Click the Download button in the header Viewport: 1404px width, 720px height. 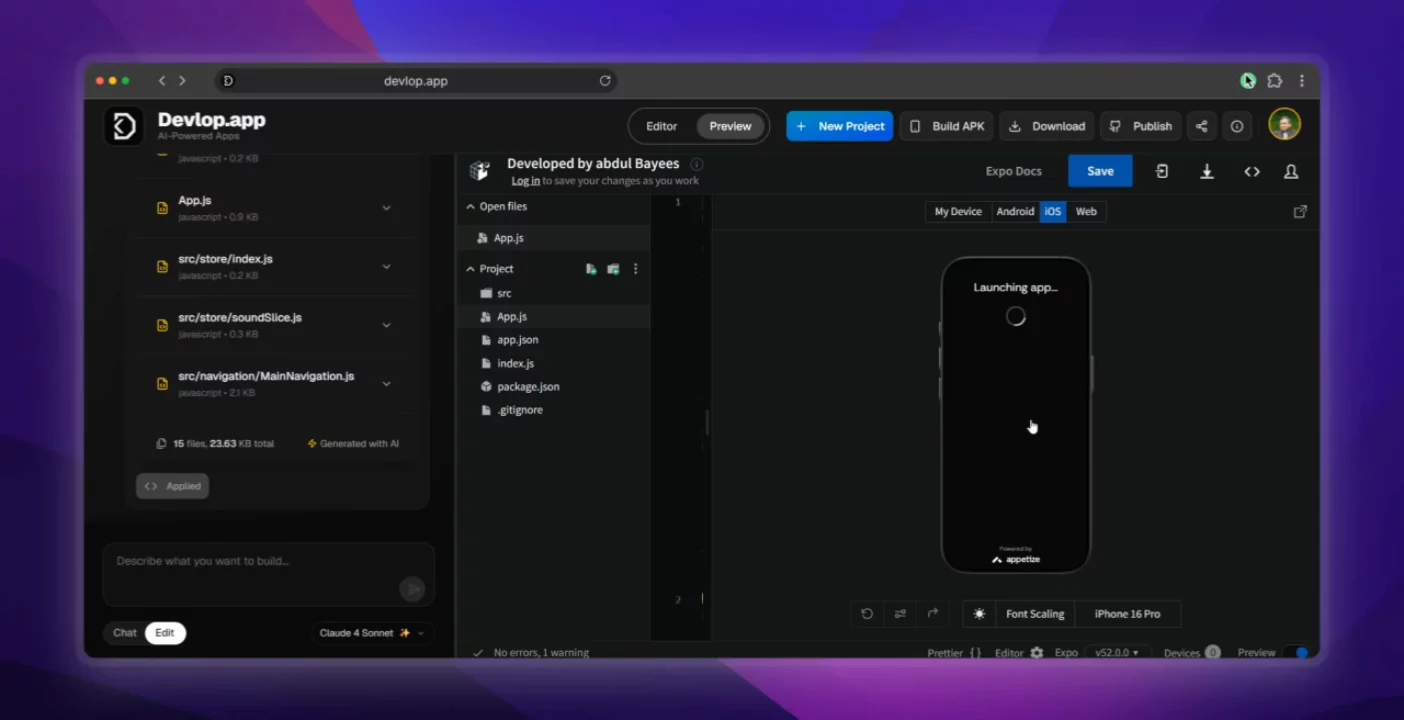click(x=1047, y=126)
